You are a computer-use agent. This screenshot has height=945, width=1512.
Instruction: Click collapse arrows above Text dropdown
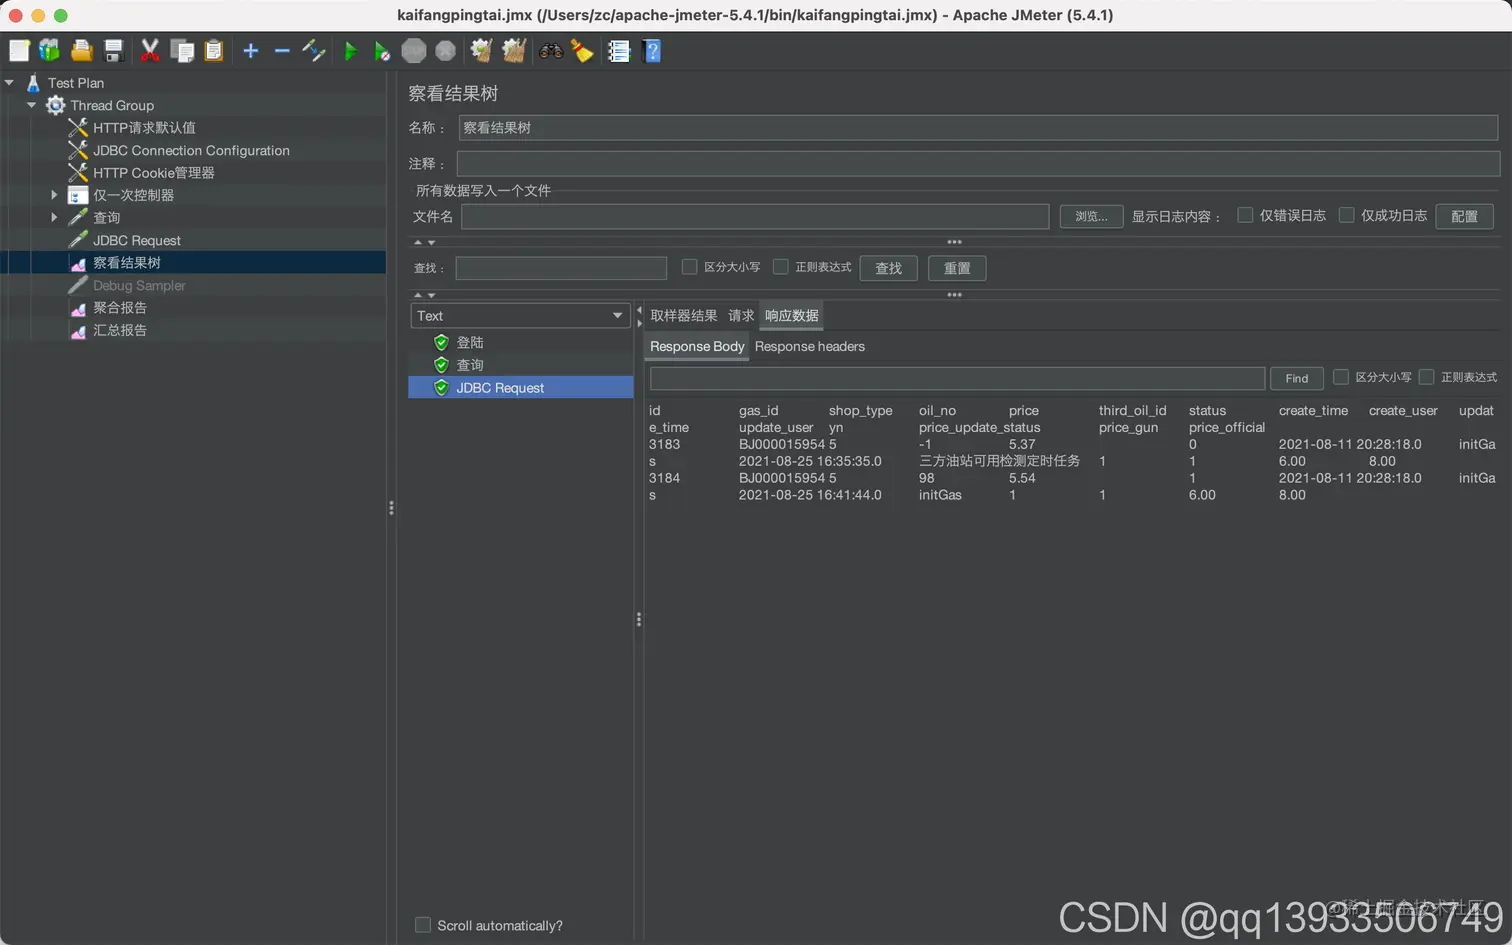point(424,295)
